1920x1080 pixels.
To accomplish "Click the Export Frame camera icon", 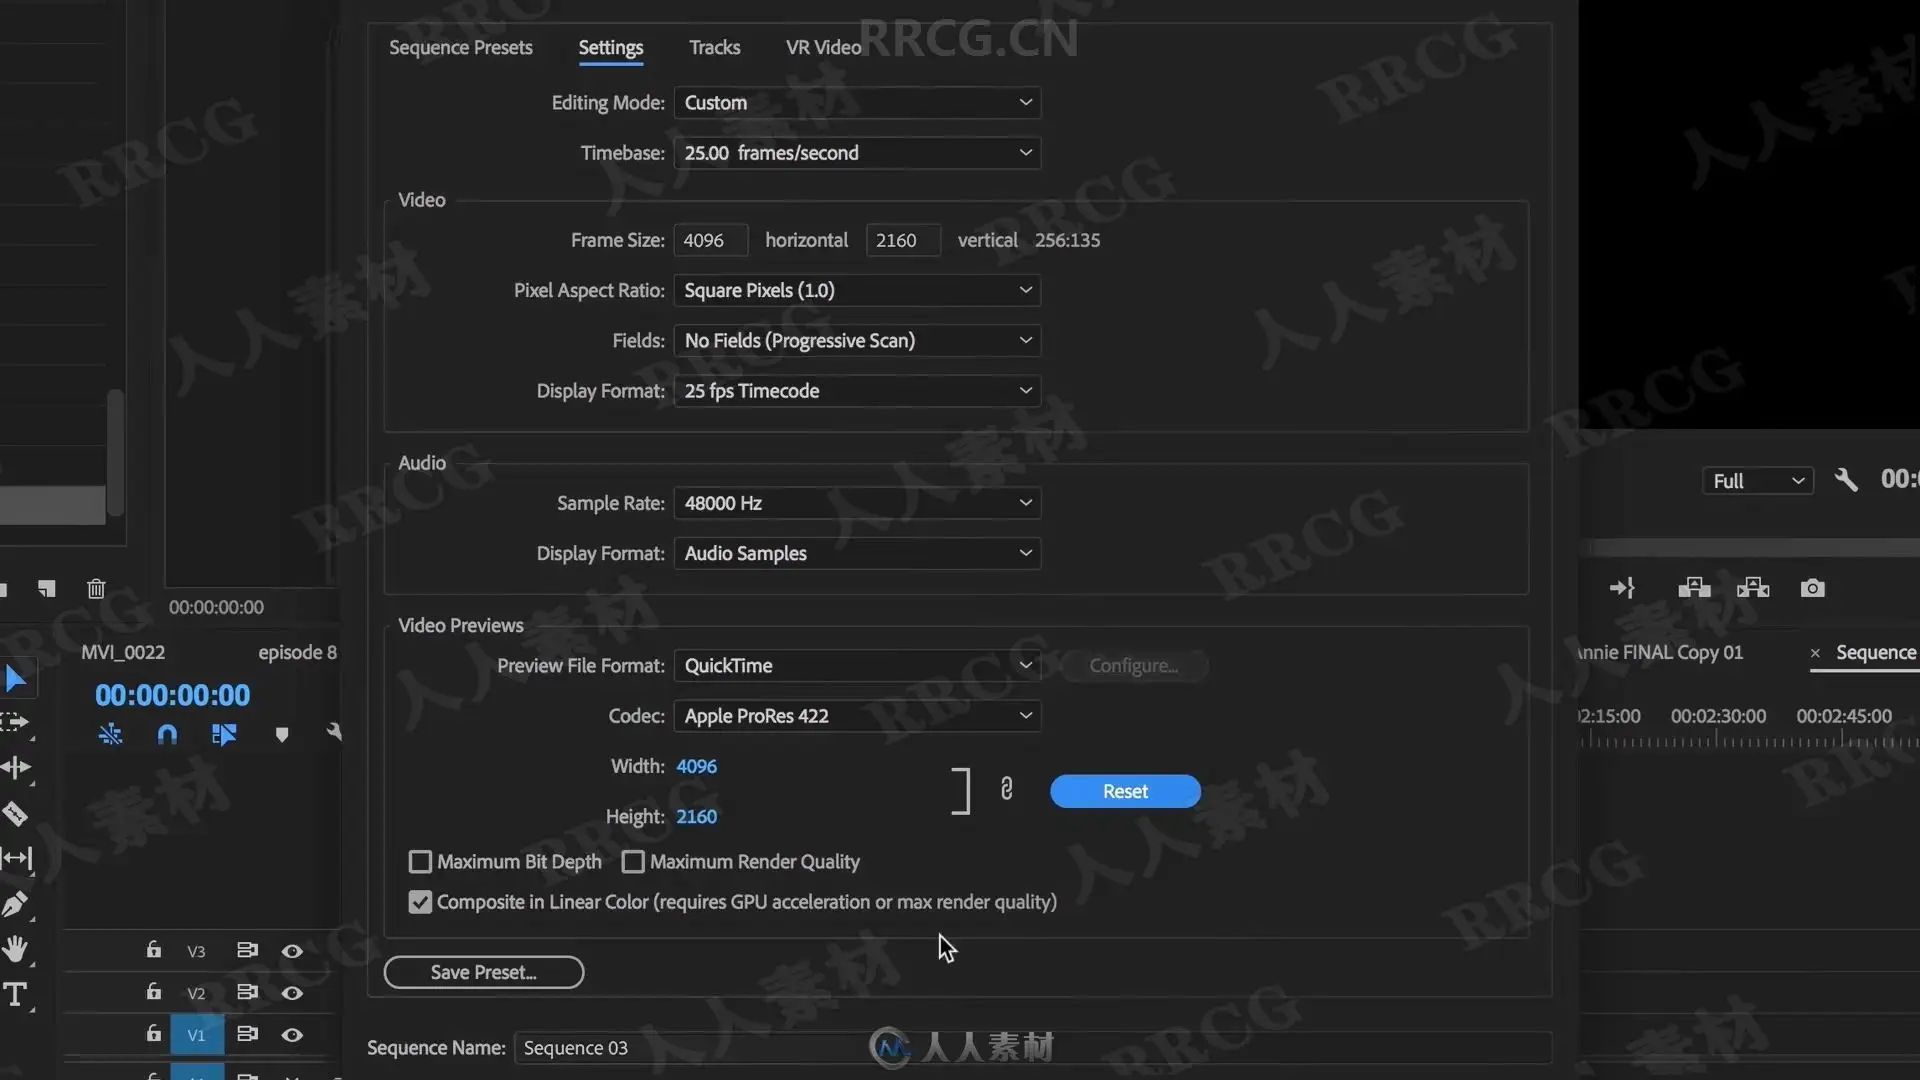I will tap(1812, 588).
